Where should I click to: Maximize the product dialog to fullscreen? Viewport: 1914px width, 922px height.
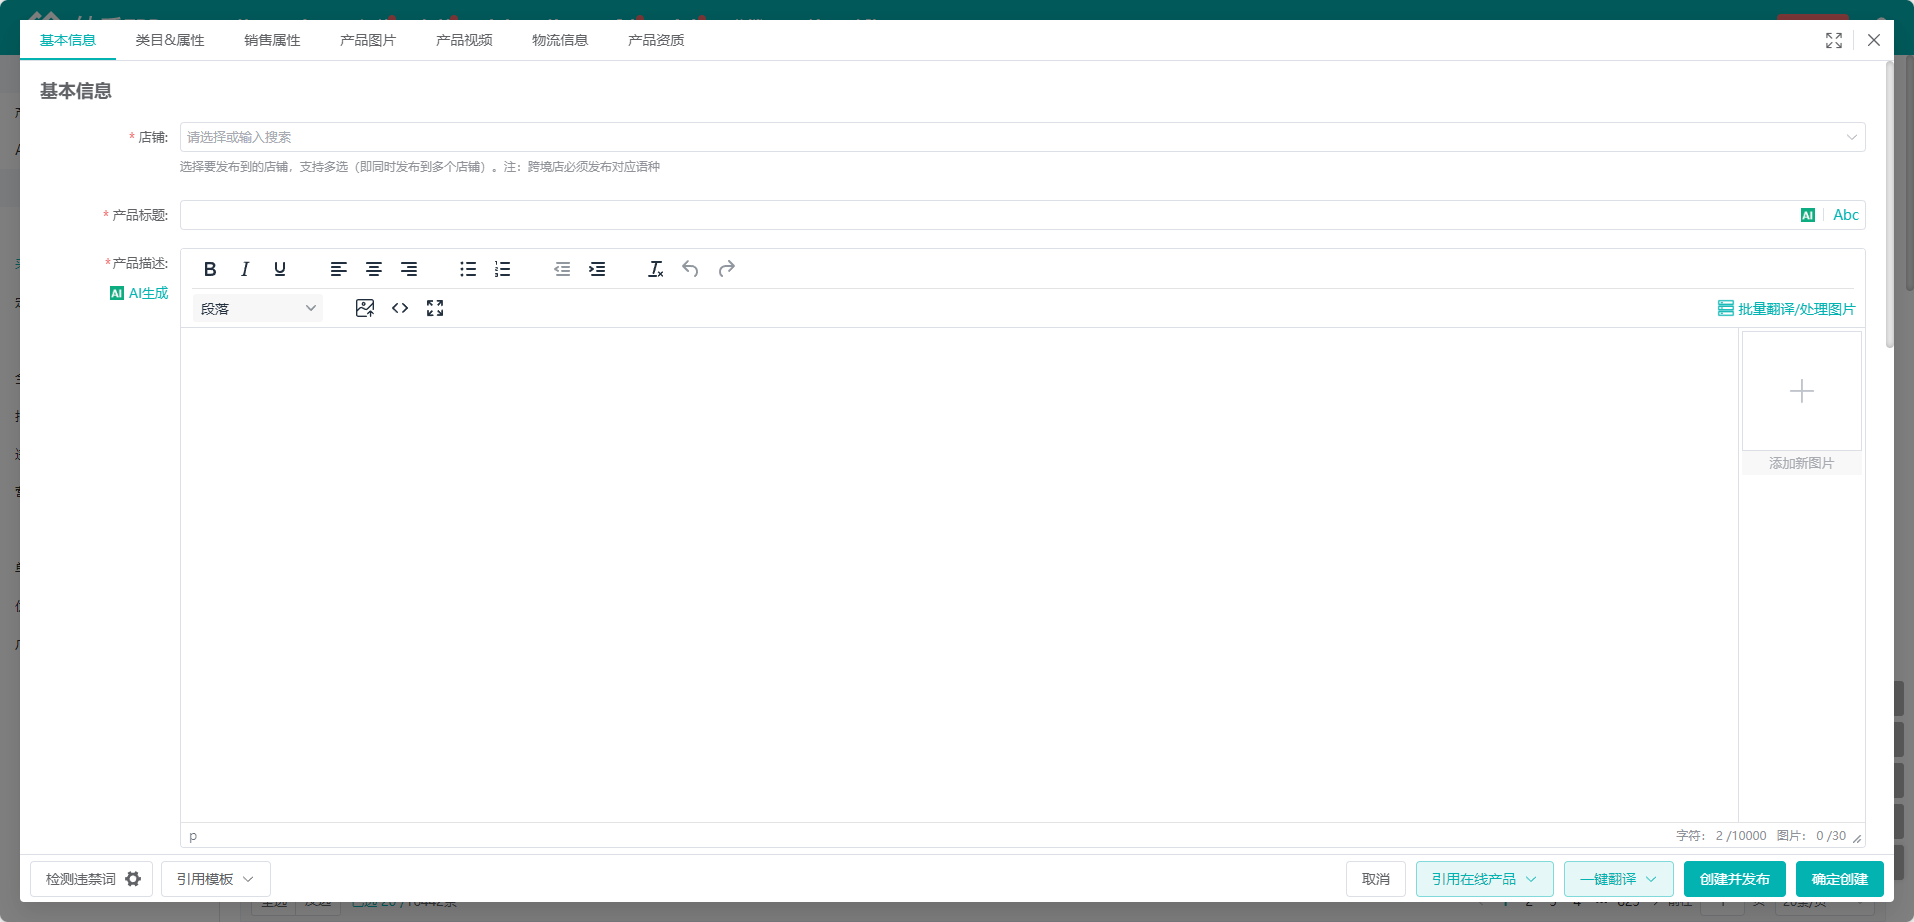(1834, 40)
